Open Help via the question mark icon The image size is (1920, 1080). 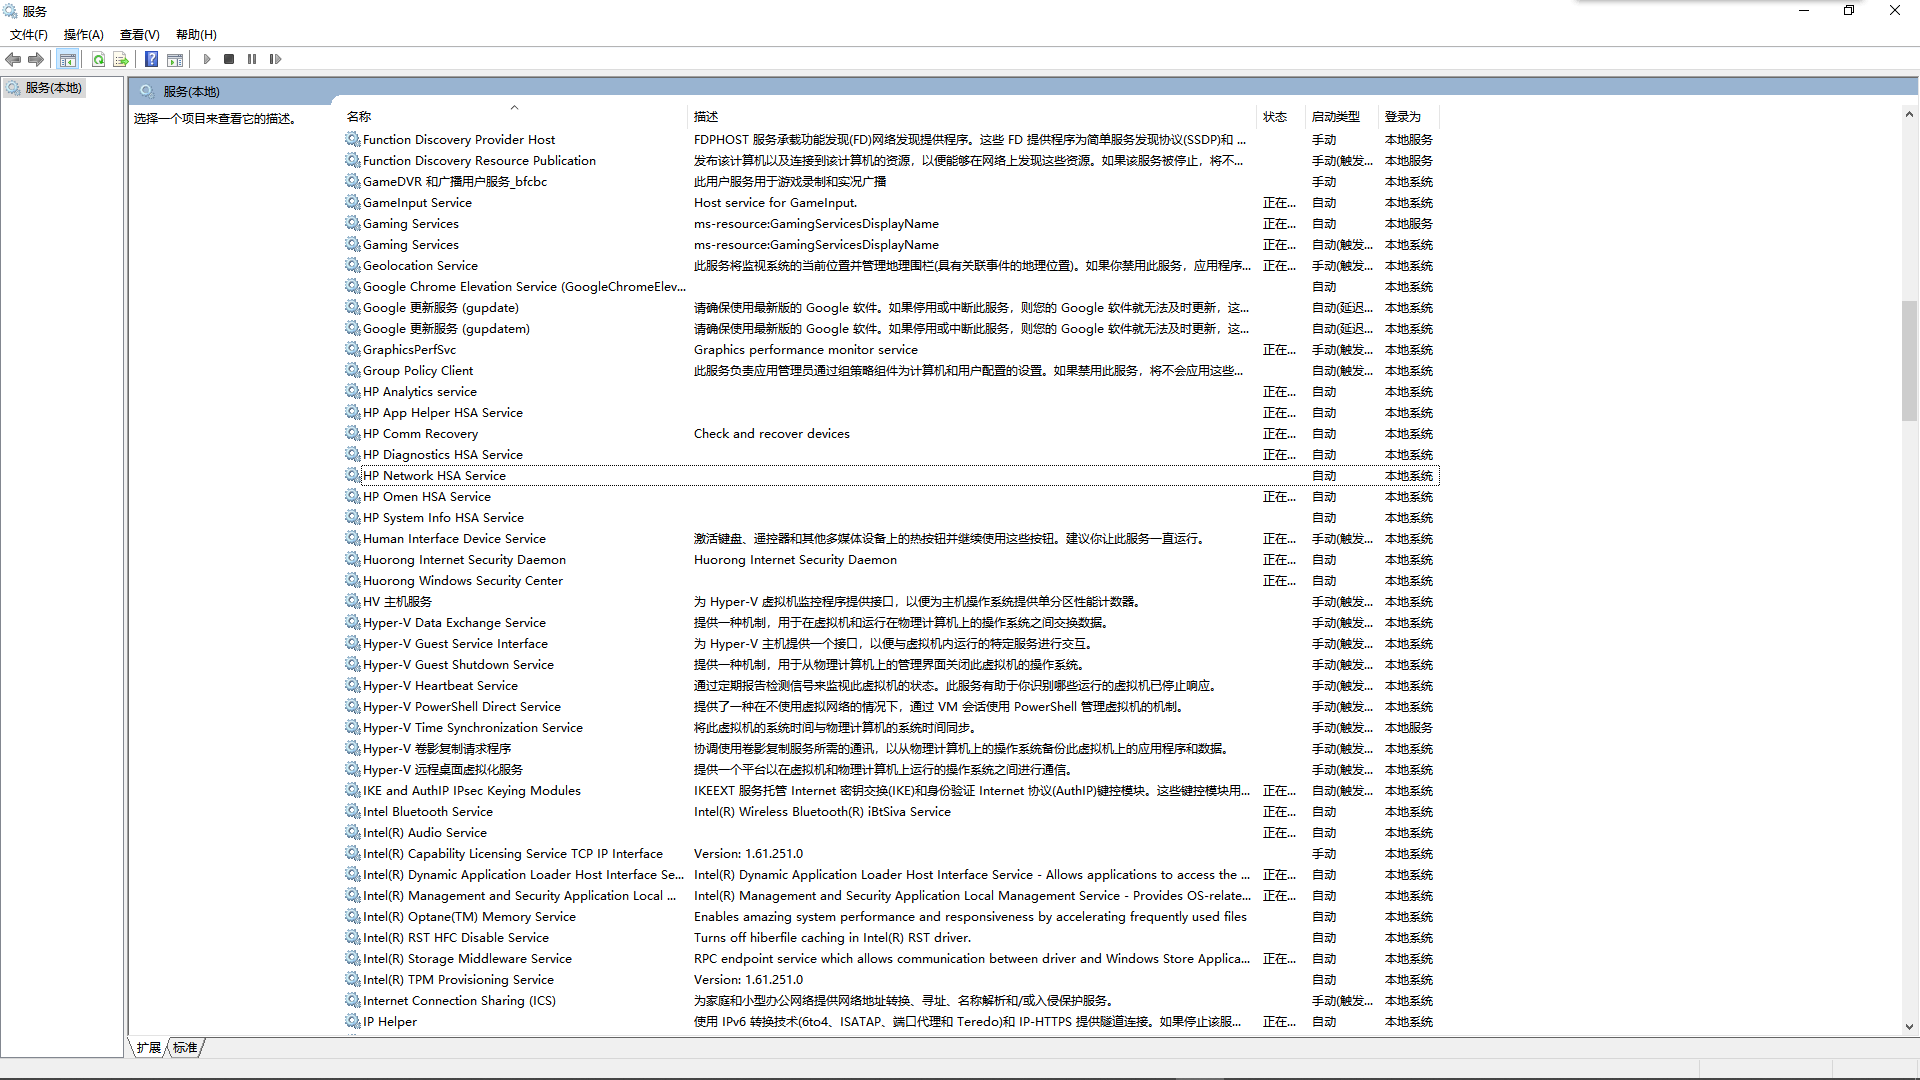151,59
